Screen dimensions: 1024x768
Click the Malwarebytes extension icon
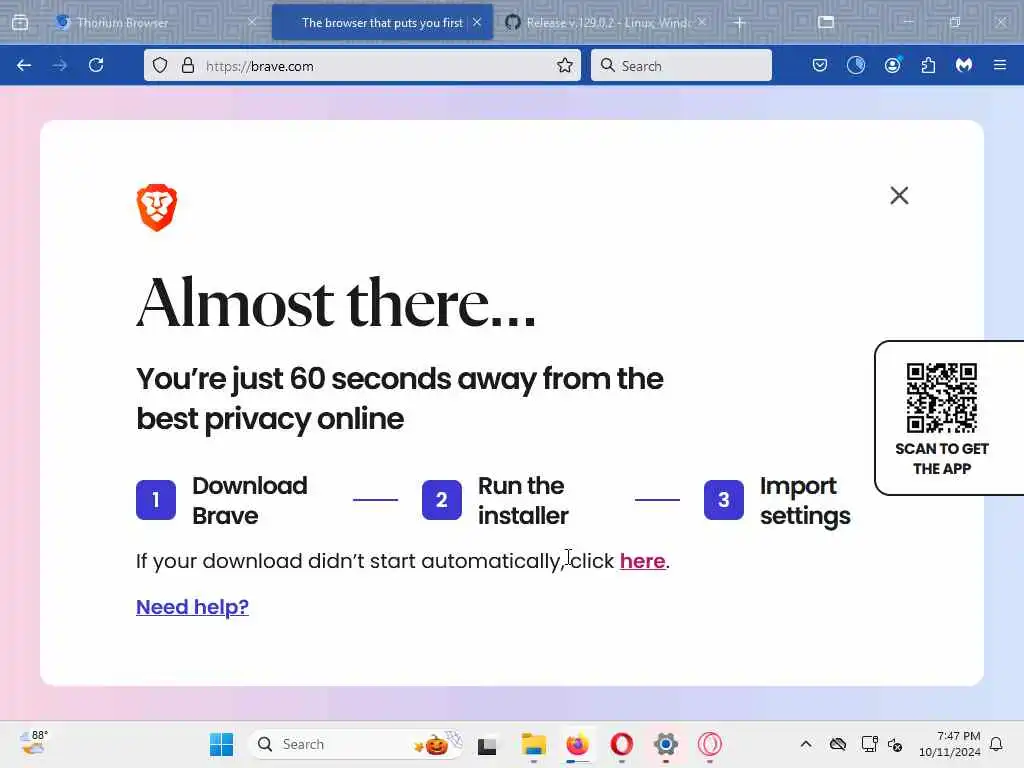964,65
